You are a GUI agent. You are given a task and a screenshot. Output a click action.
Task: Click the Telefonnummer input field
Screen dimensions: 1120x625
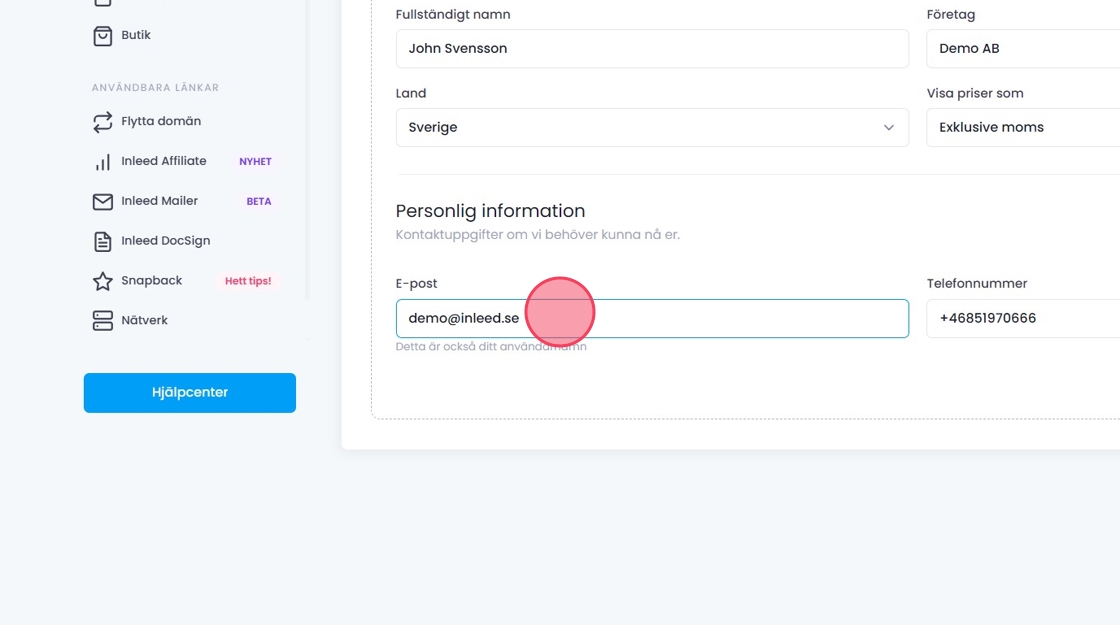[1022, 319]
